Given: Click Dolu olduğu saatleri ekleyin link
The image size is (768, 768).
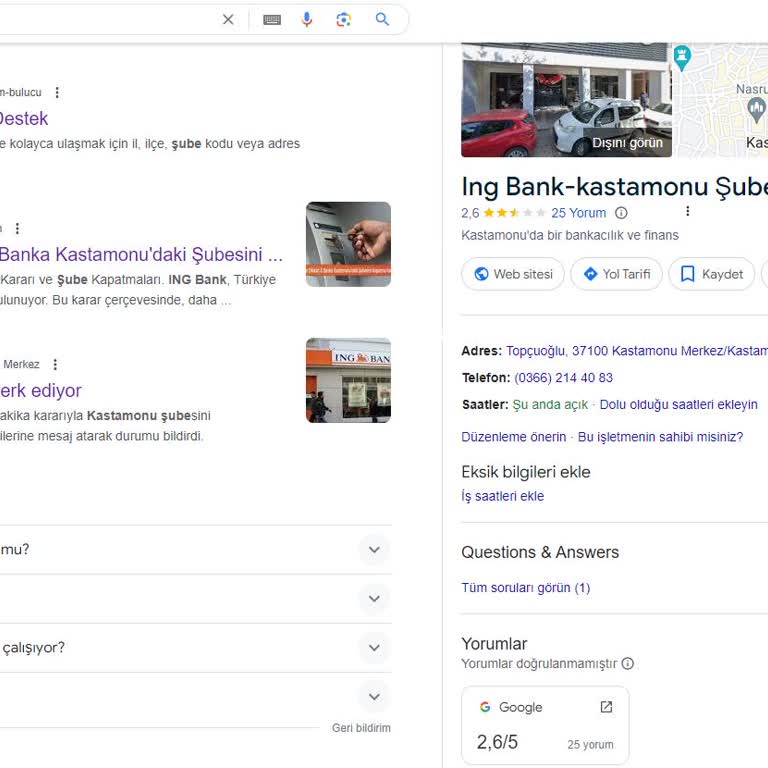Looking at the screenshot, I should coord(678,405).
